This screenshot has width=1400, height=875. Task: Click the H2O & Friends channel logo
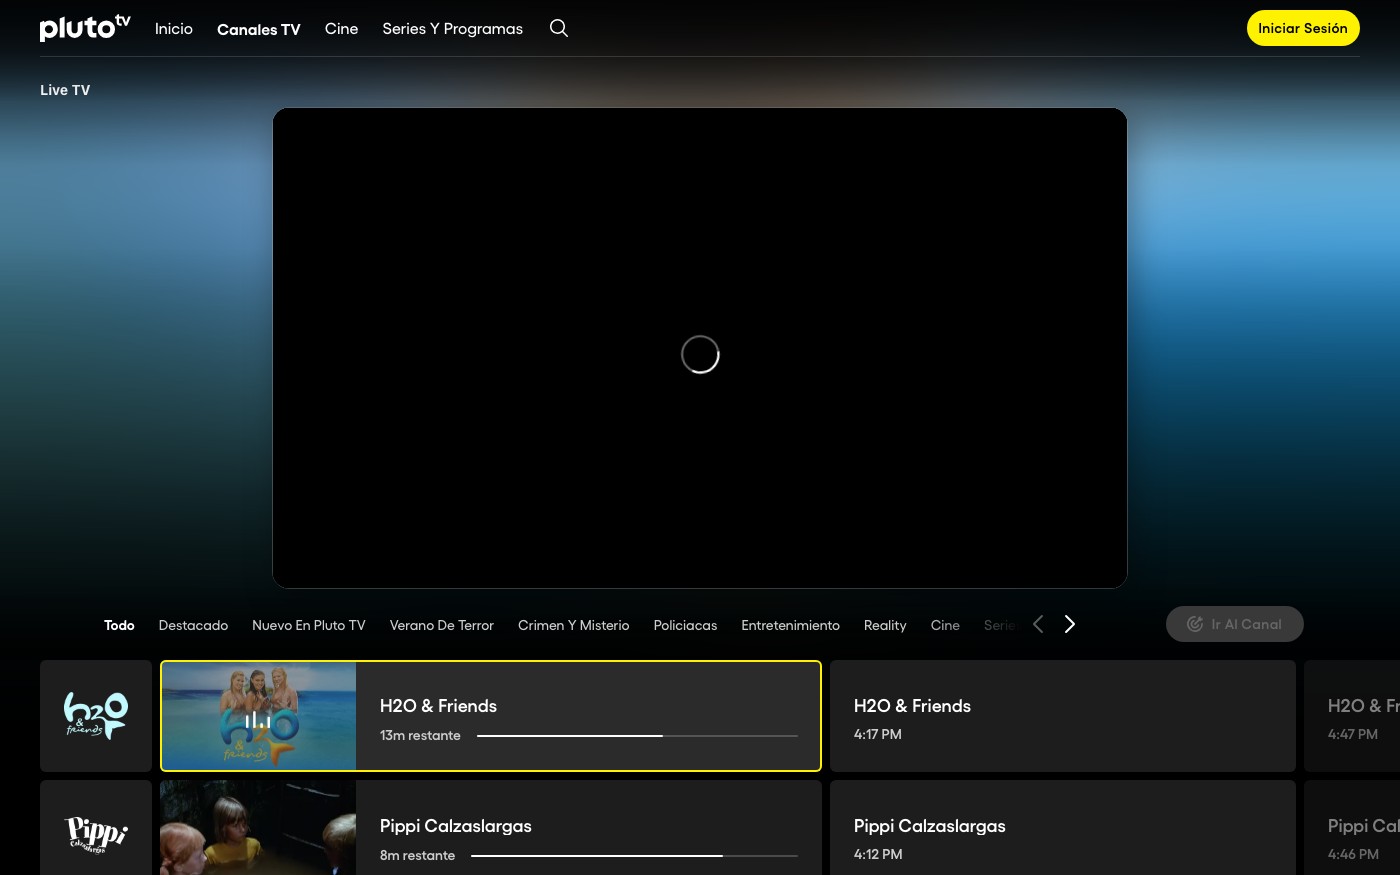point(96,716)
